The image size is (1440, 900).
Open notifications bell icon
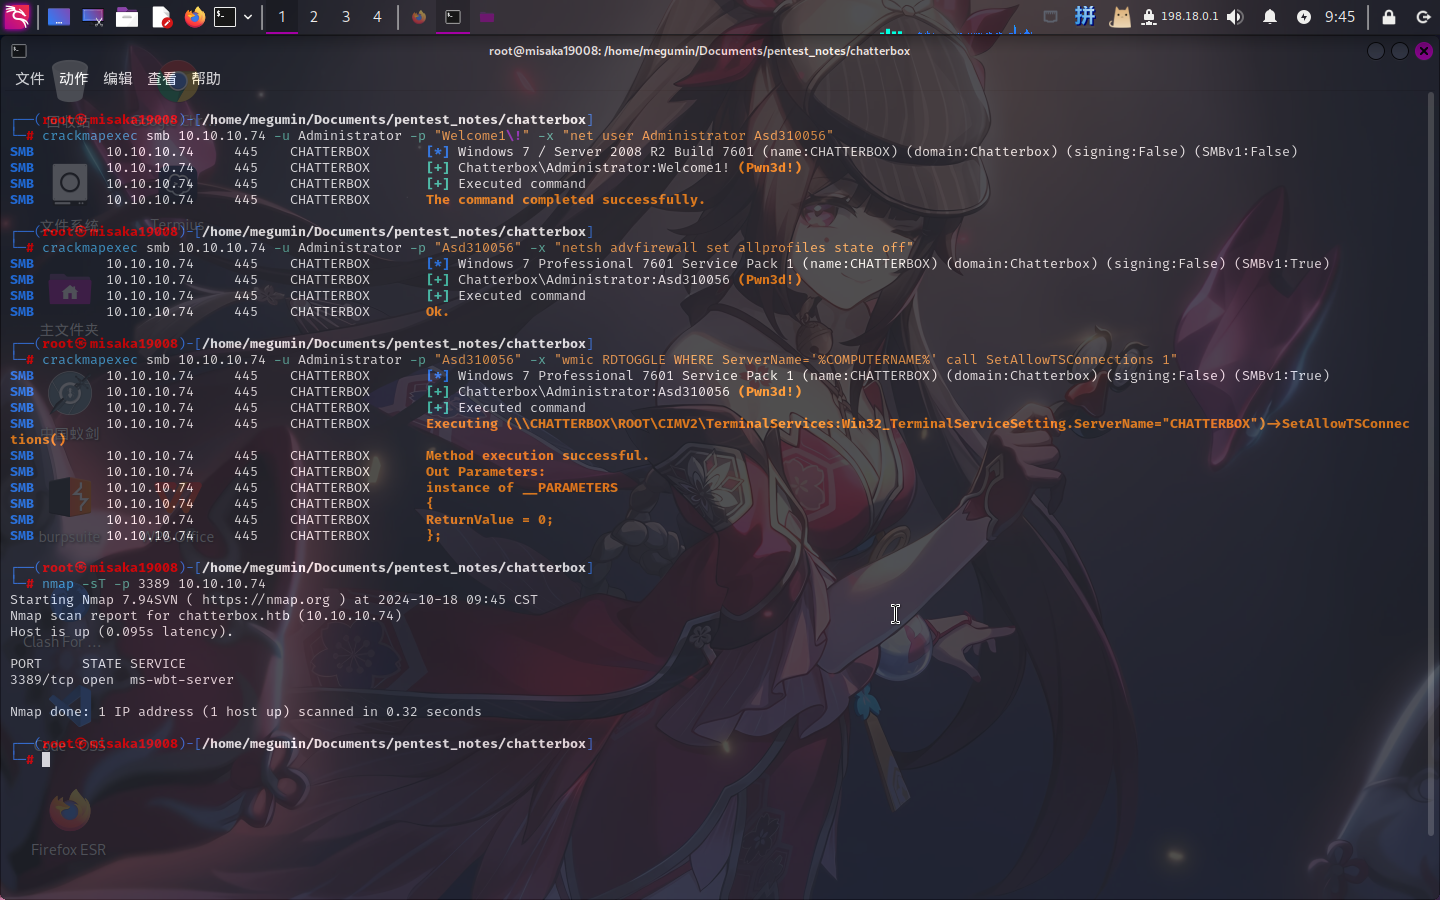tap(1270, 17)
